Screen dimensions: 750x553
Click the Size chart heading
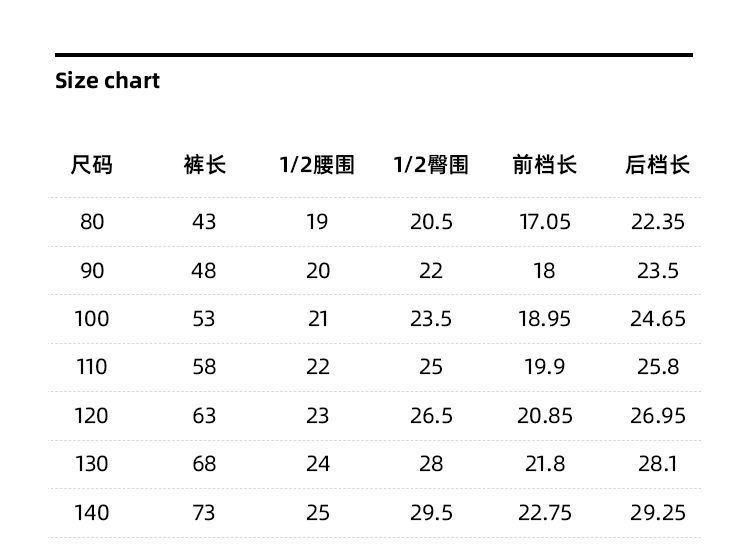coord(107,81)
